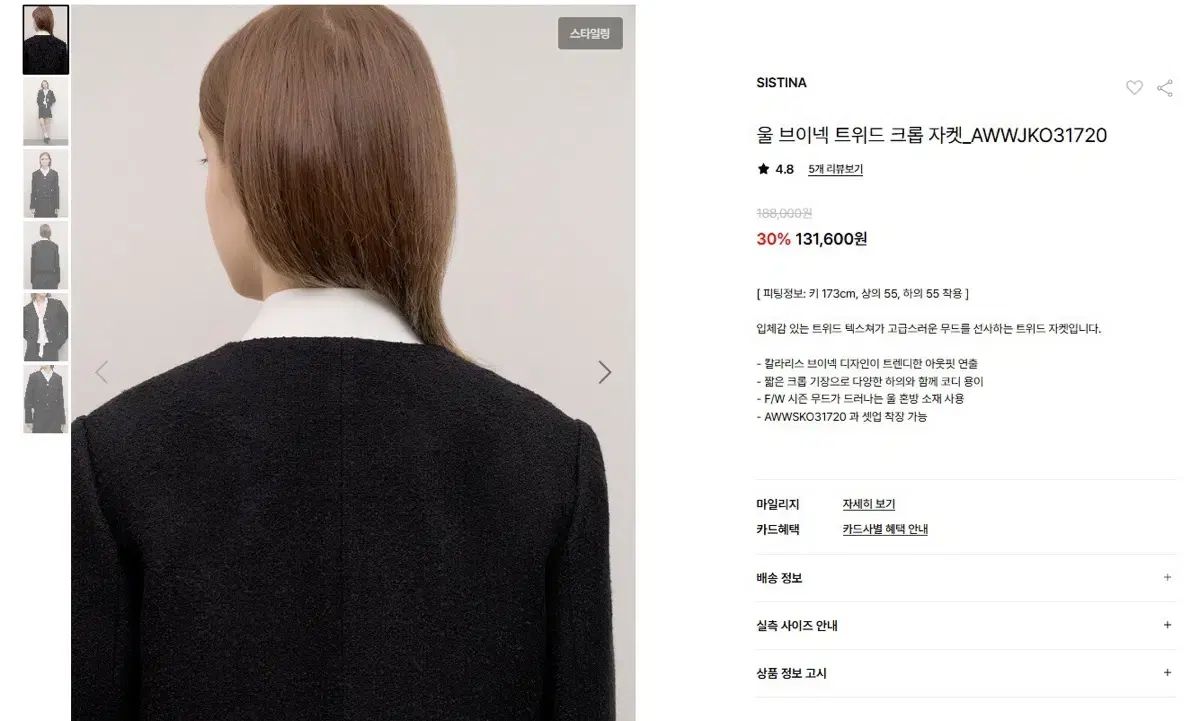Select fourth thumbnail with jacket back view
This screenshot has height=721, width=1200.
point(46,256)
